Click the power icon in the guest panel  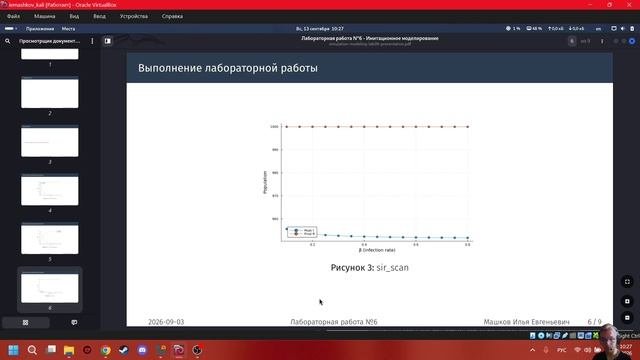click(632, 29)
